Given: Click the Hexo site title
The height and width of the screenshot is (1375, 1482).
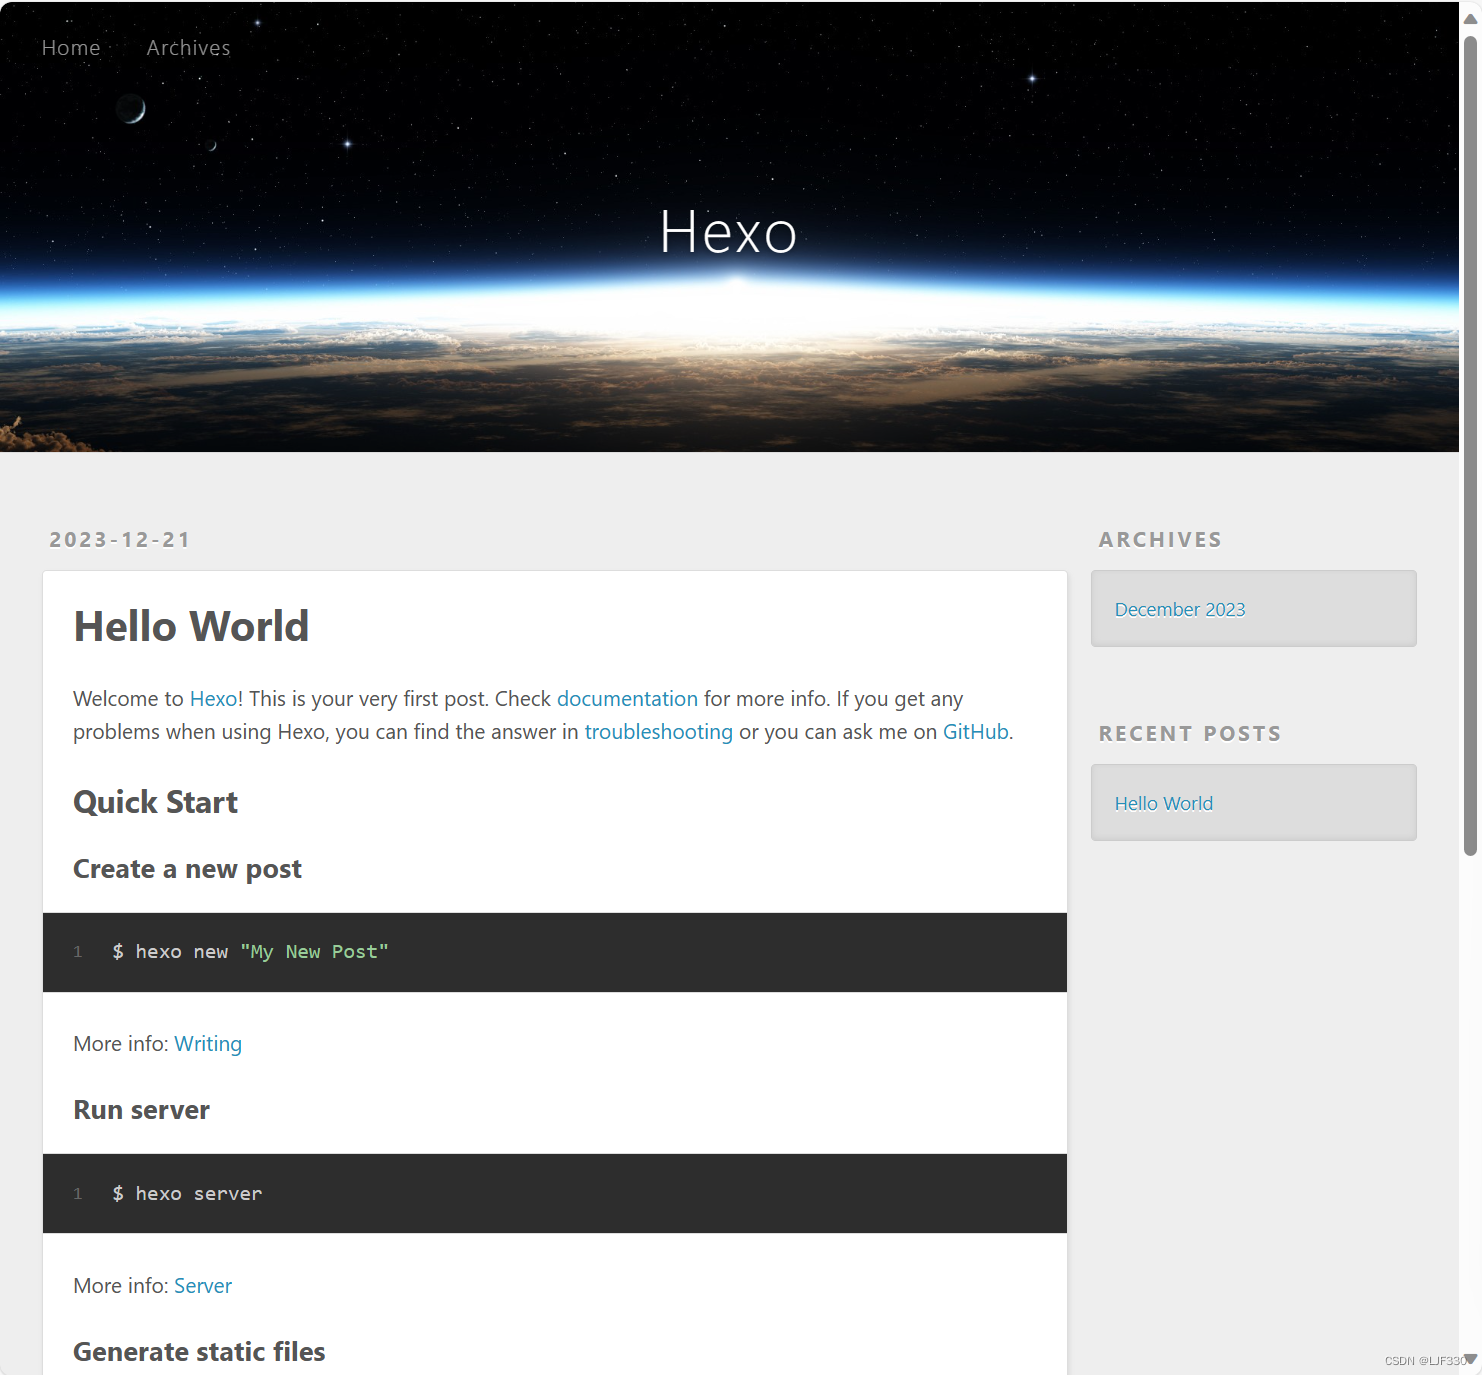Looking at the screenshot, I should tap(729, 232).
